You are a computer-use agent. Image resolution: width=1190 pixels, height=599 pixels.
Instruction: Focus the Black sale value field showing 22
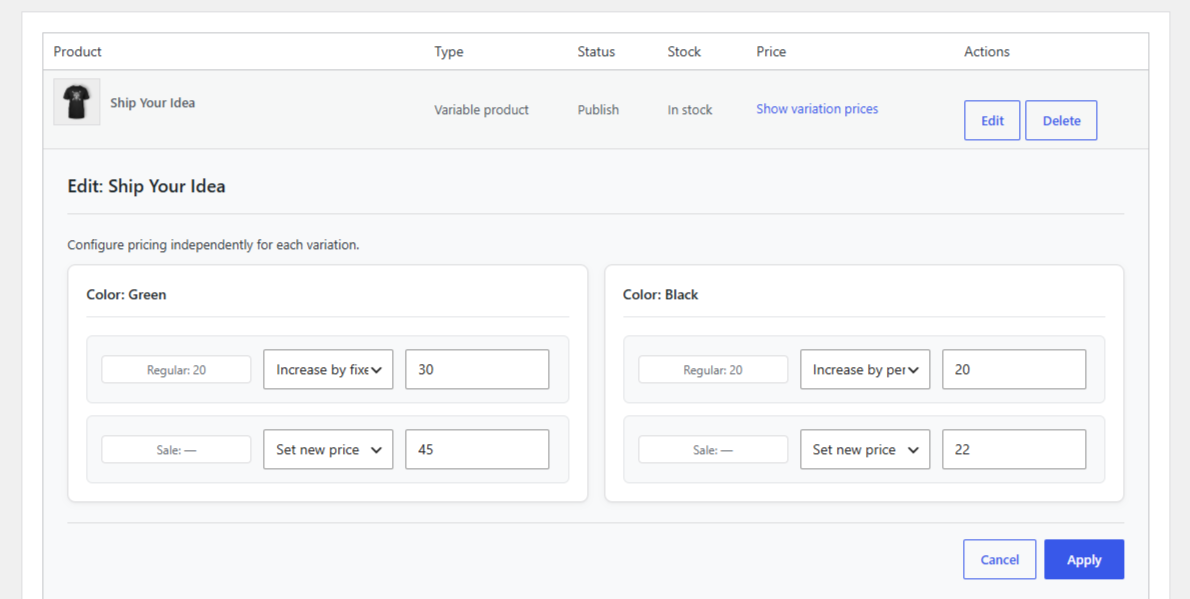point(1014,449)
